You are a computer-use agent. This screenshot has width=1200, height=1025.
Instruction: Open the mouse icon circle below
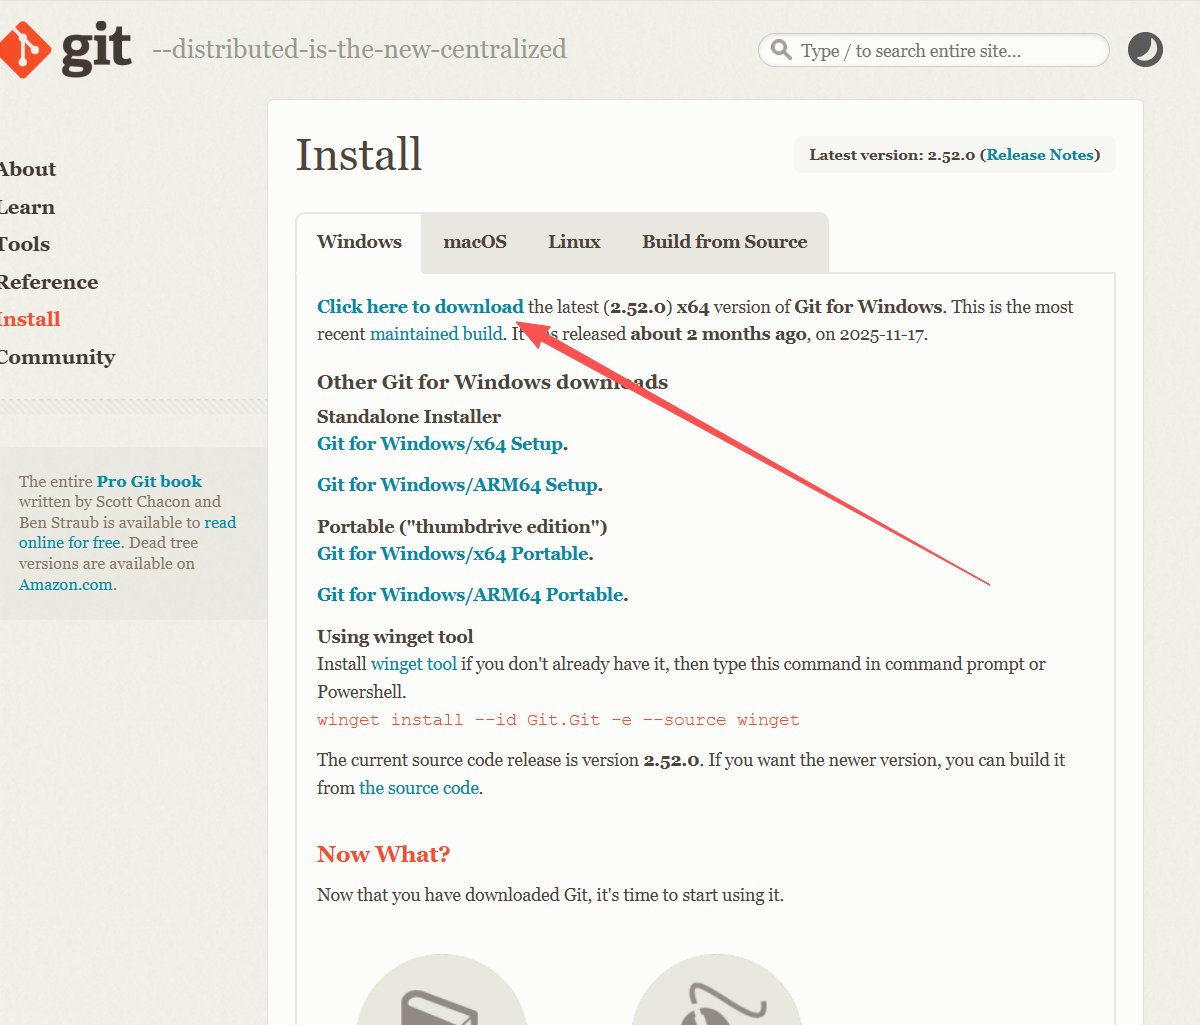click(716, 990)
